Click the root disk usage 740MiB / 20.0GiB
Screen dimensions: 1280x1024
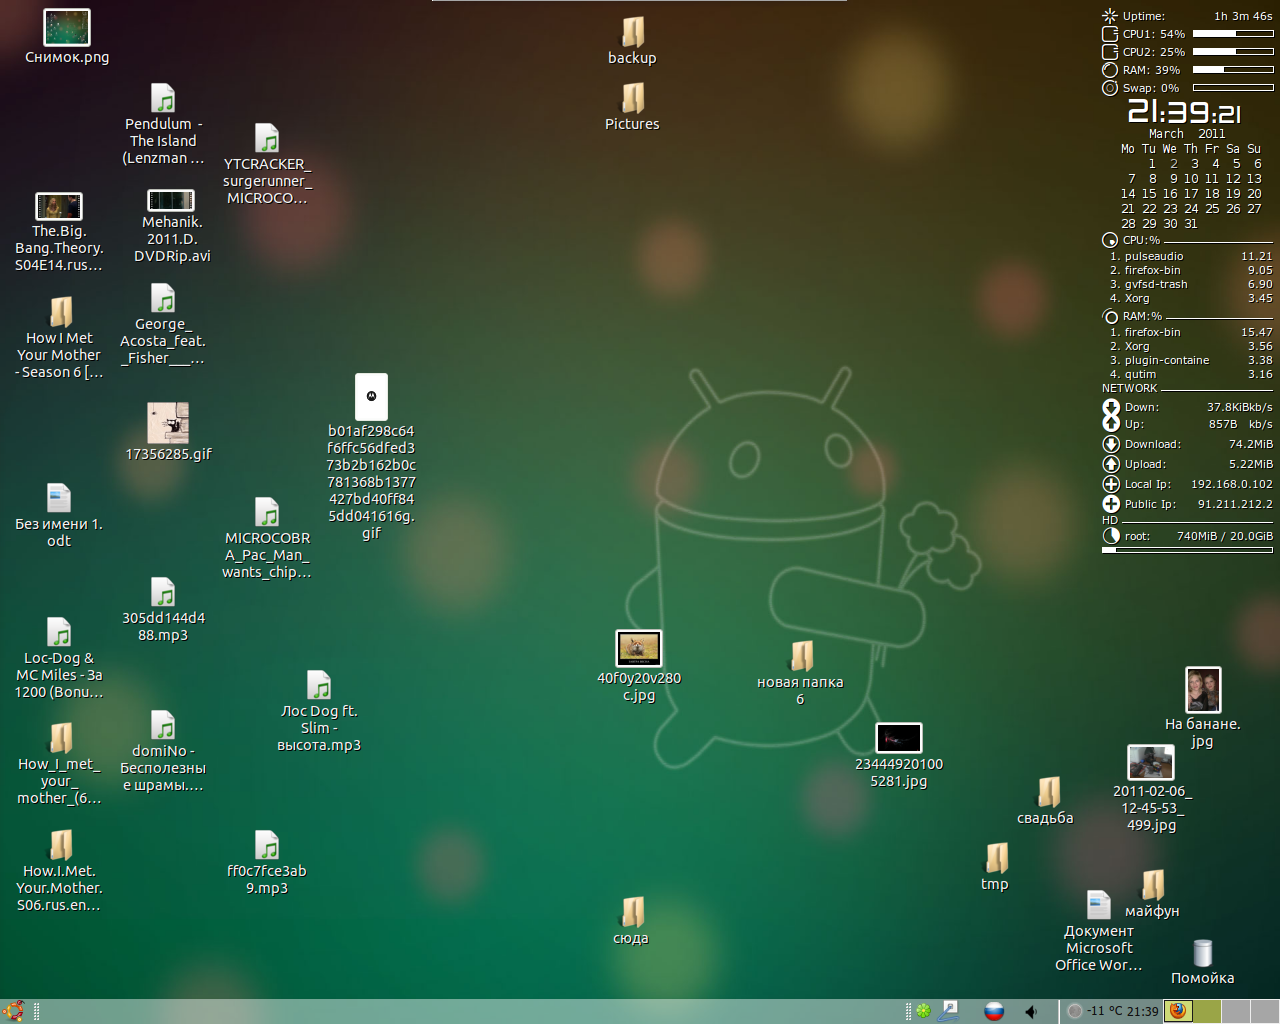[x=1225, y=536]
